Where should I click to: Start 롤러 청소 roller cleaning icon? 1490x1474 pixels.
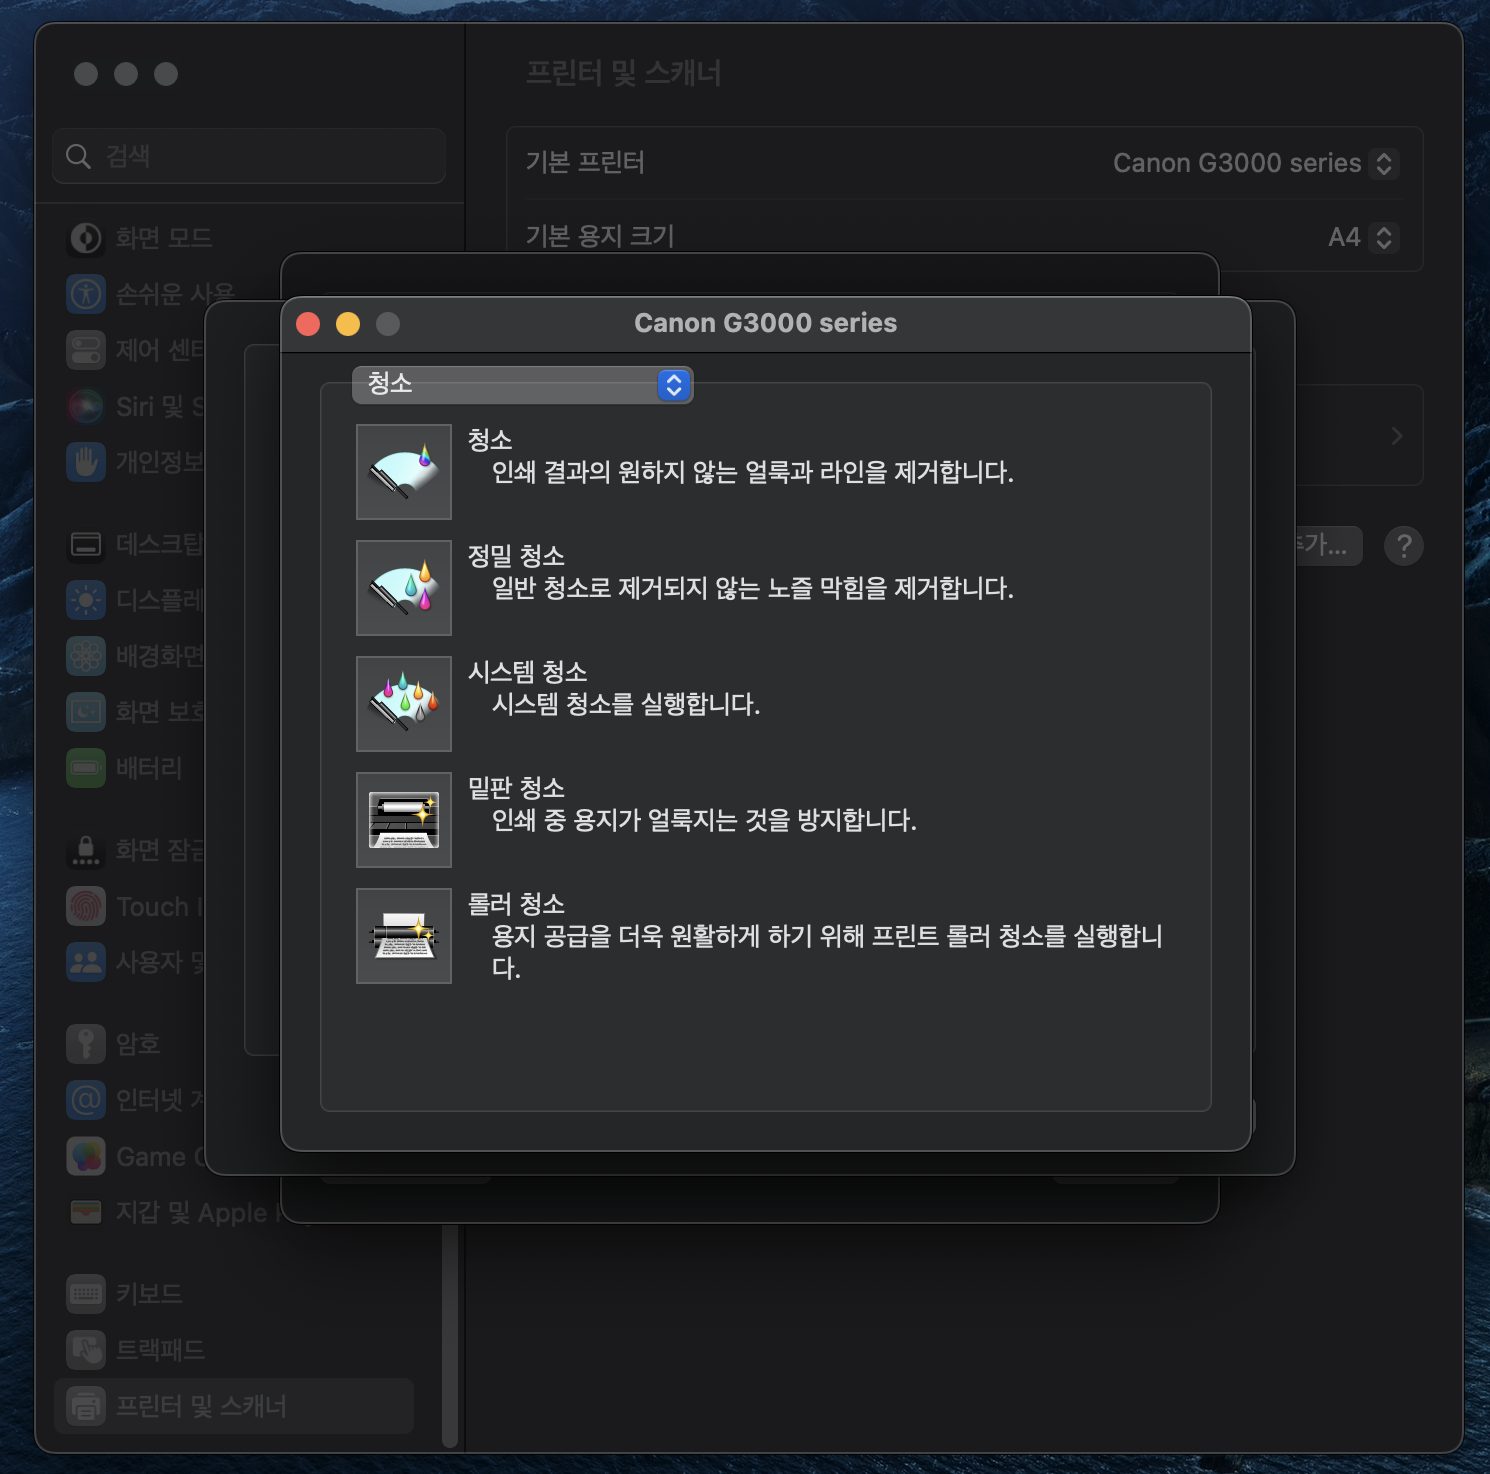pyautogui.click(x=404, y=936)
